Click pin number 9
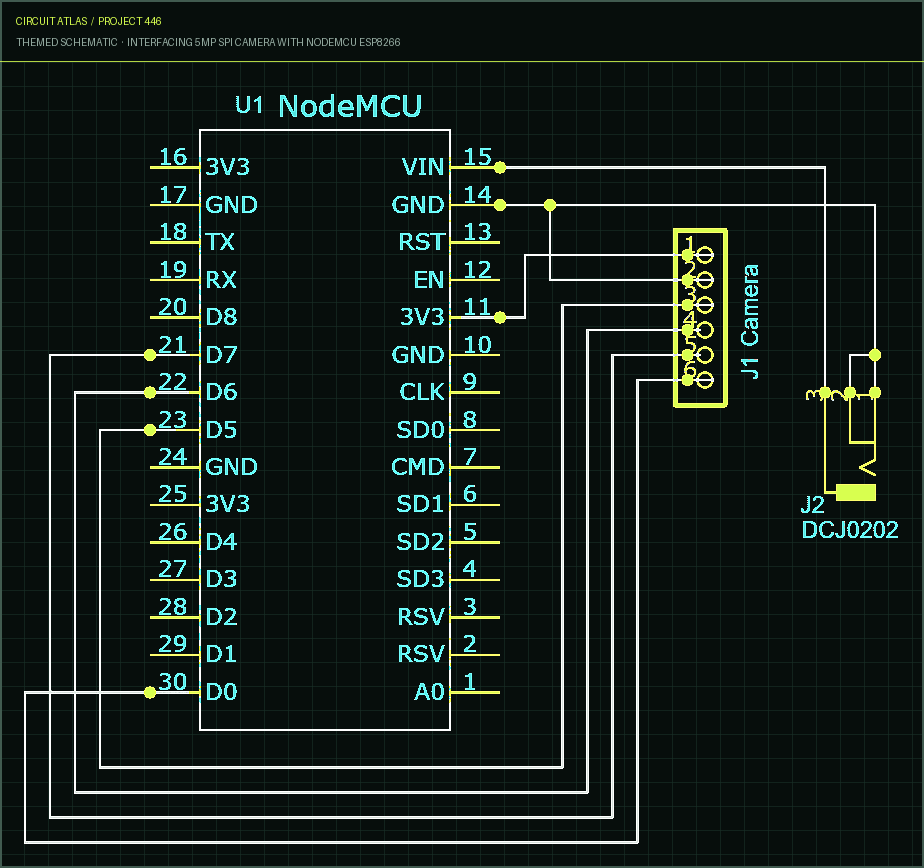Screen dimensions: 924x868 pyautogui.click(x=470, y=382)
